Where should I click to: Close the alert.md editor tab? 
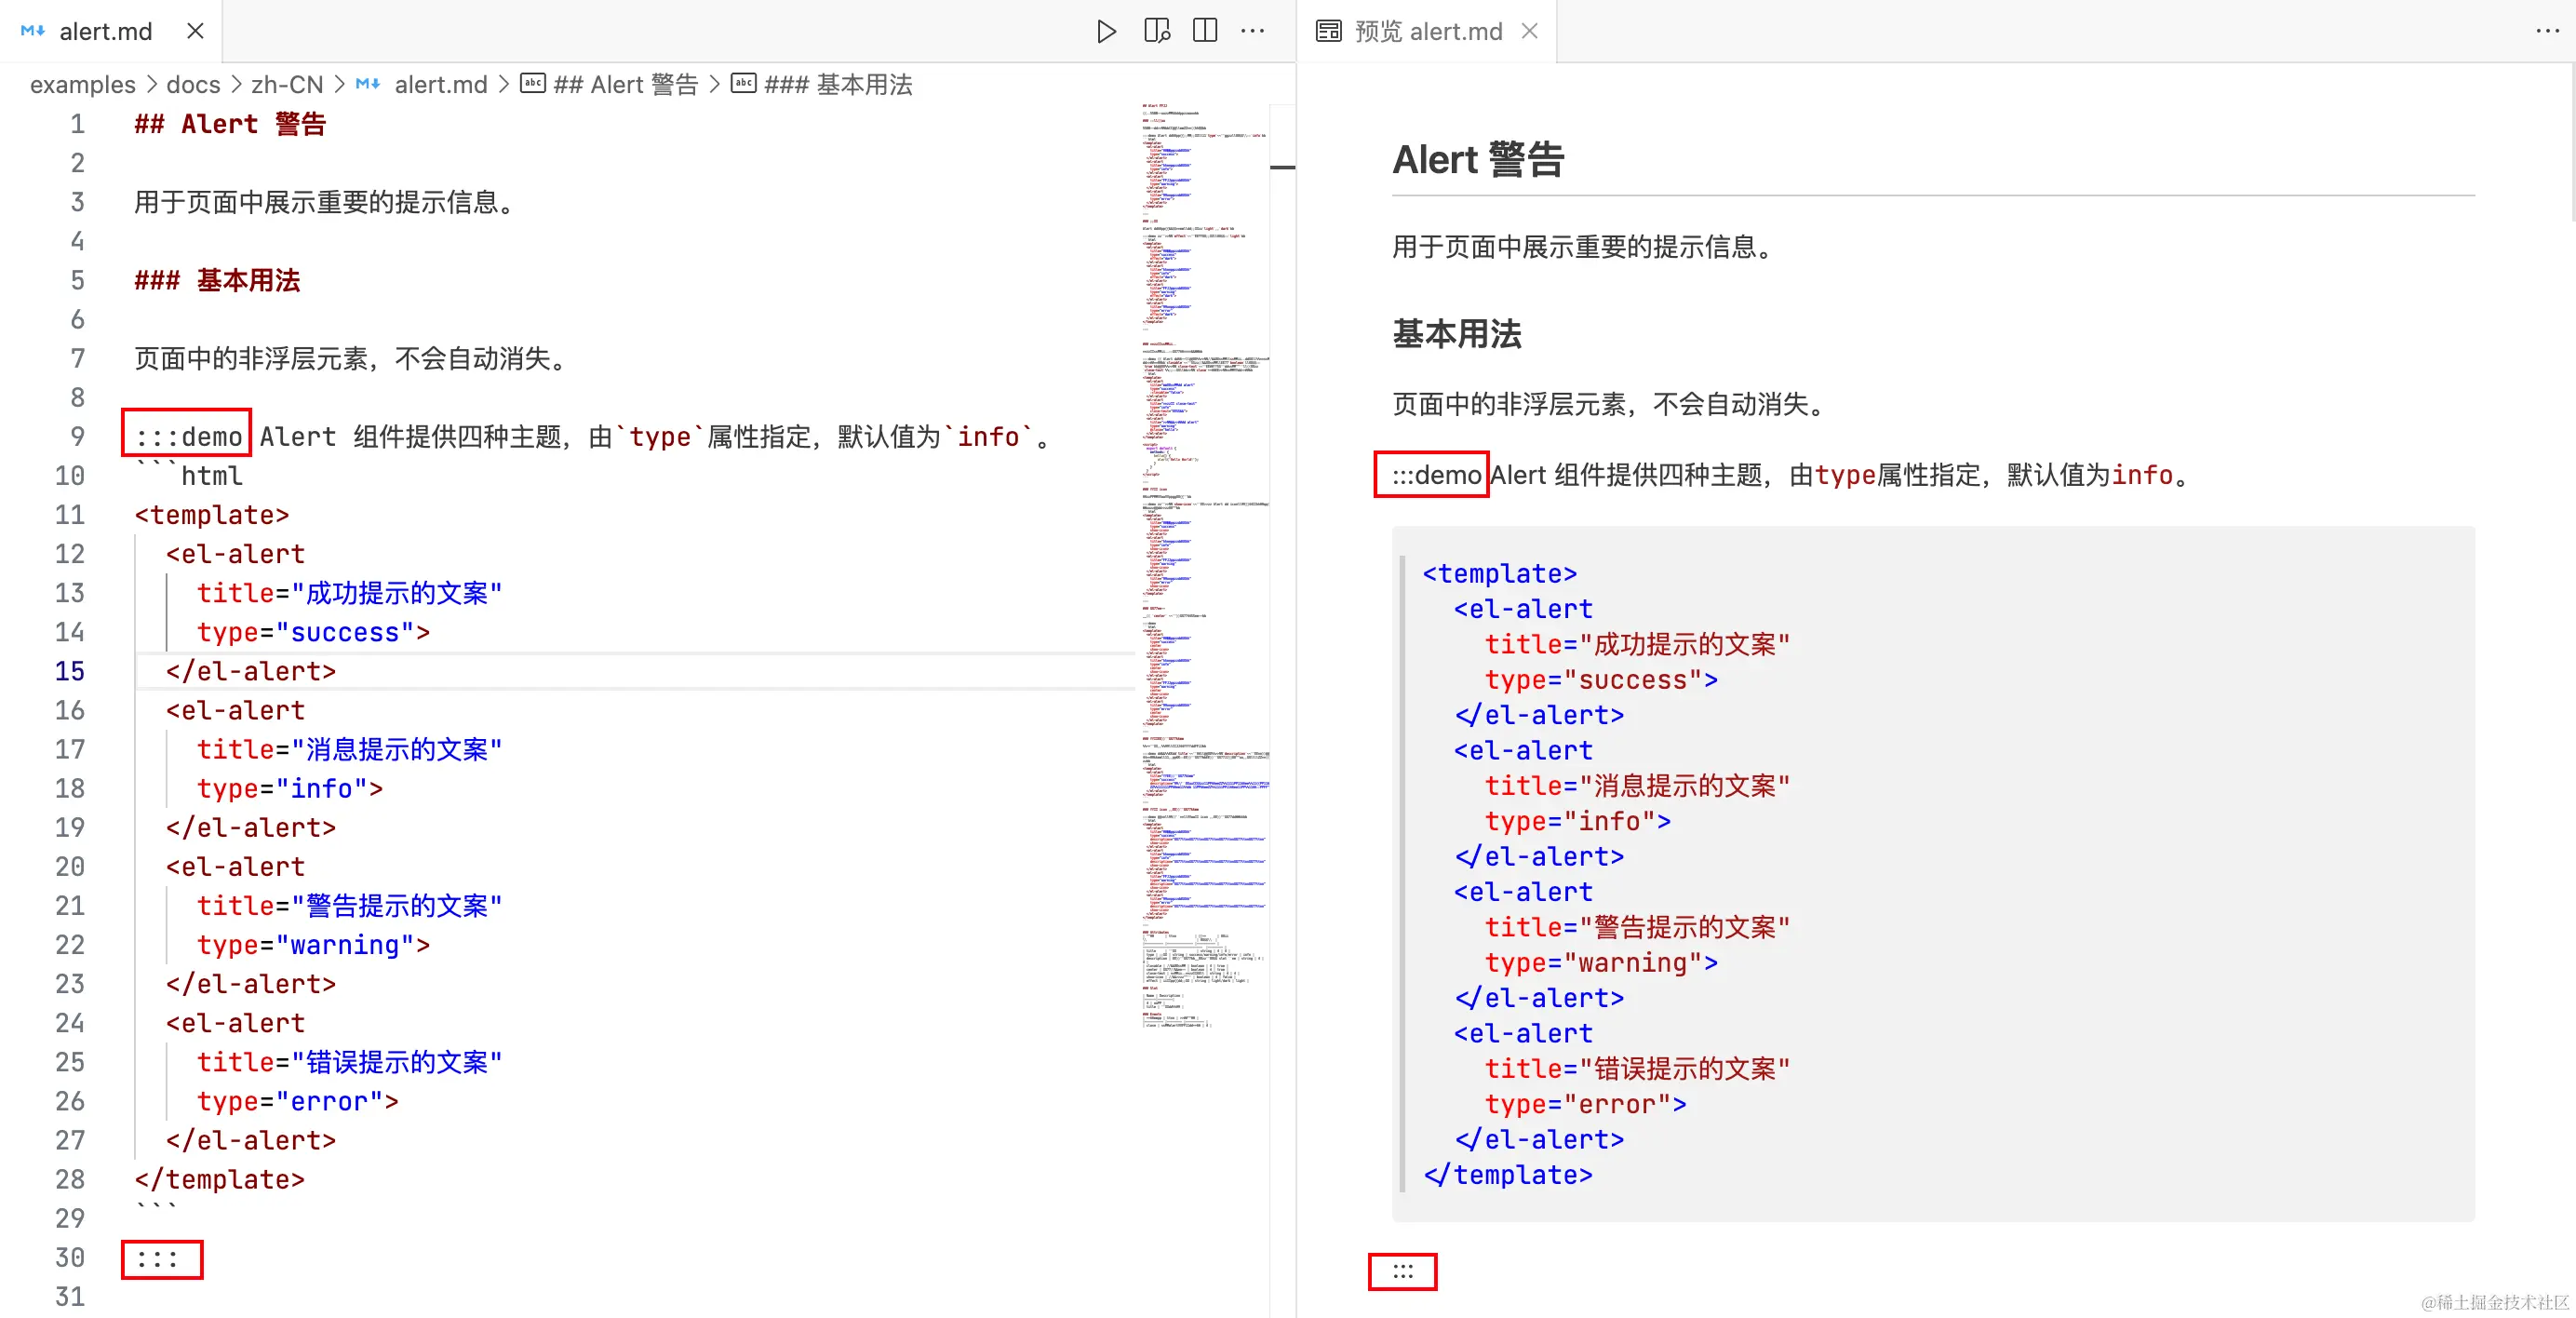coord(195,31)
